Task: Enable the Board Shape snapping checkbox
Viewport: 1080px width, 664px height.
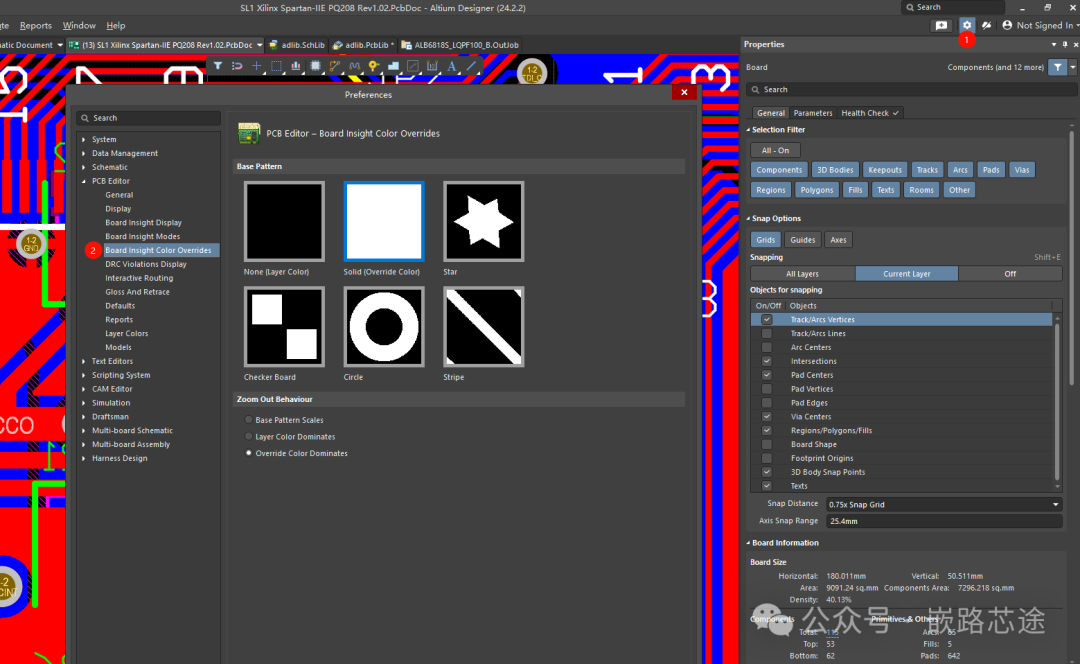Action: point(767,444)
